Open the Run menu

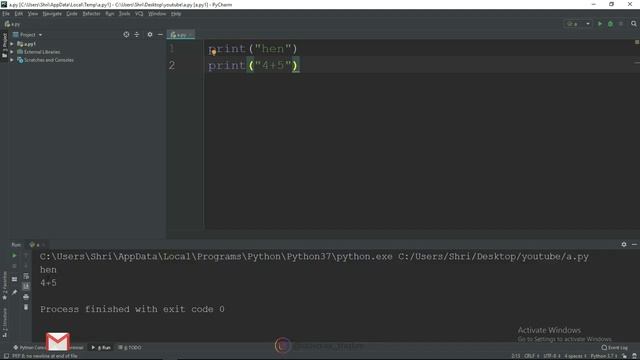coord(110,14)
